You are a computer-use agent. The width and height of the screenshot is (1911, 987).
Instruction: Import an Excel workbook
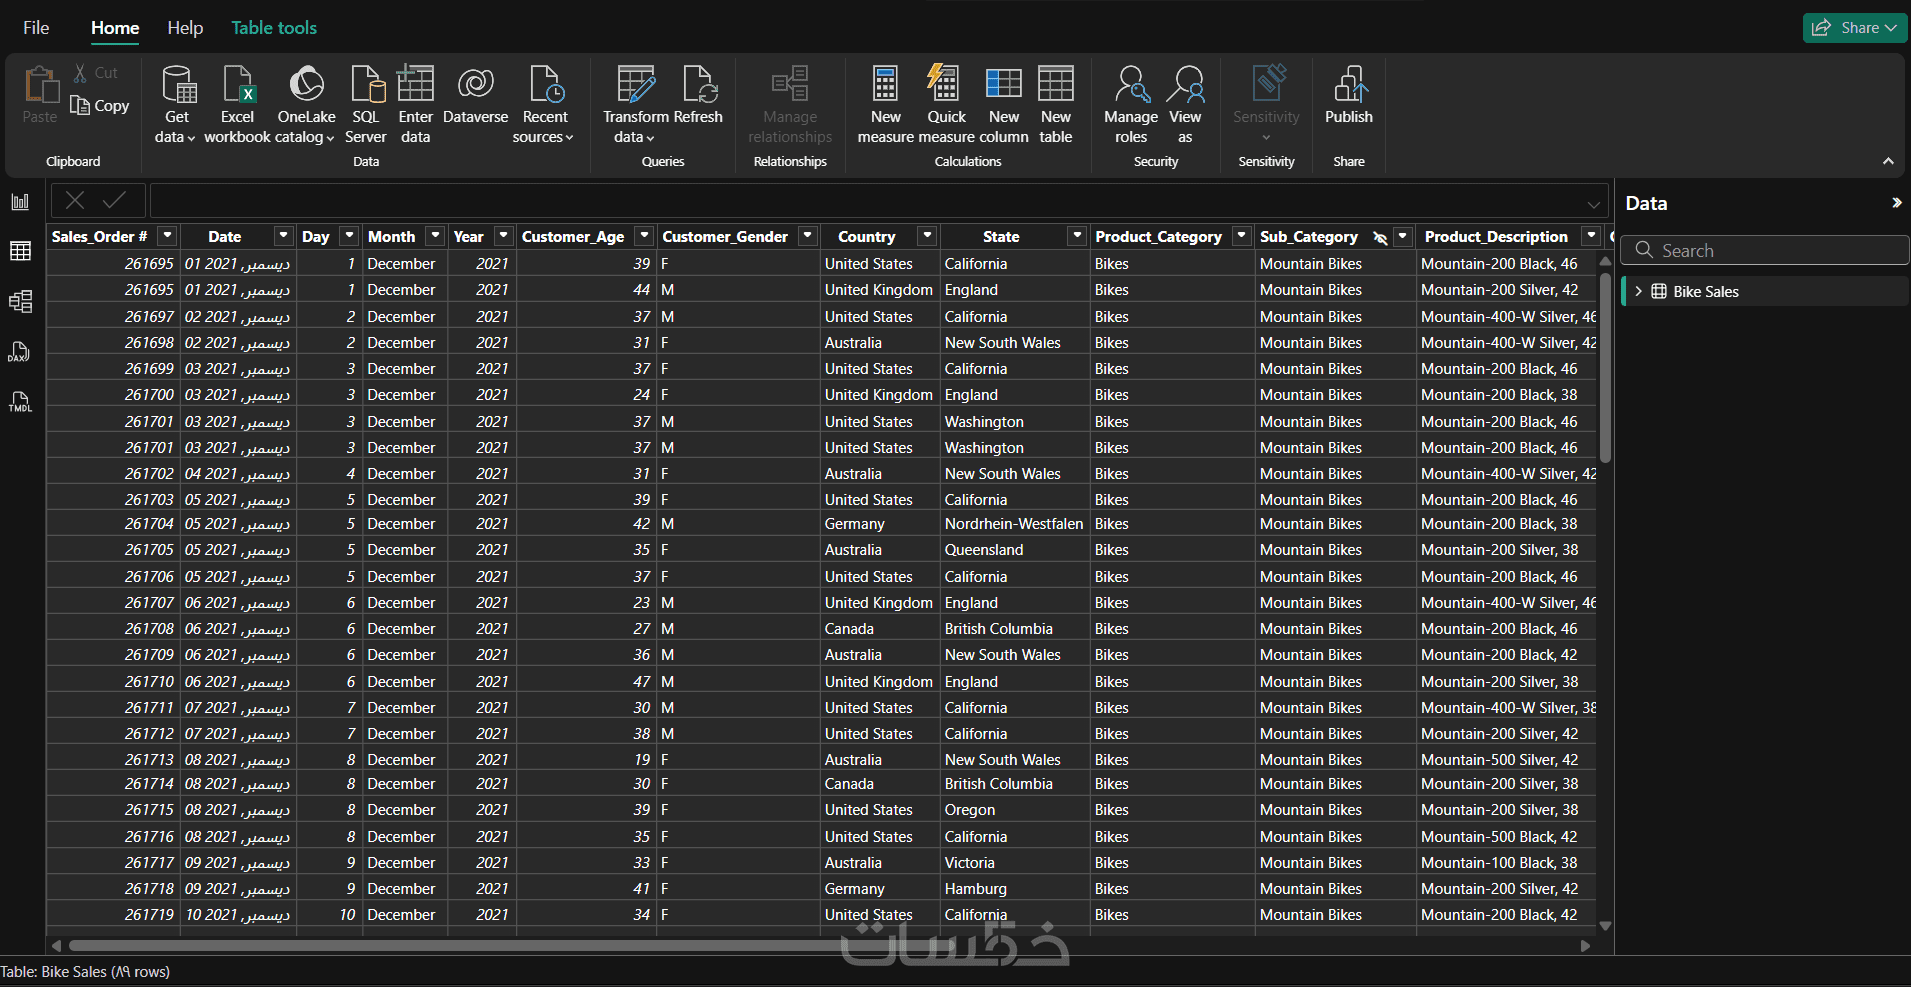coord(238,104)
